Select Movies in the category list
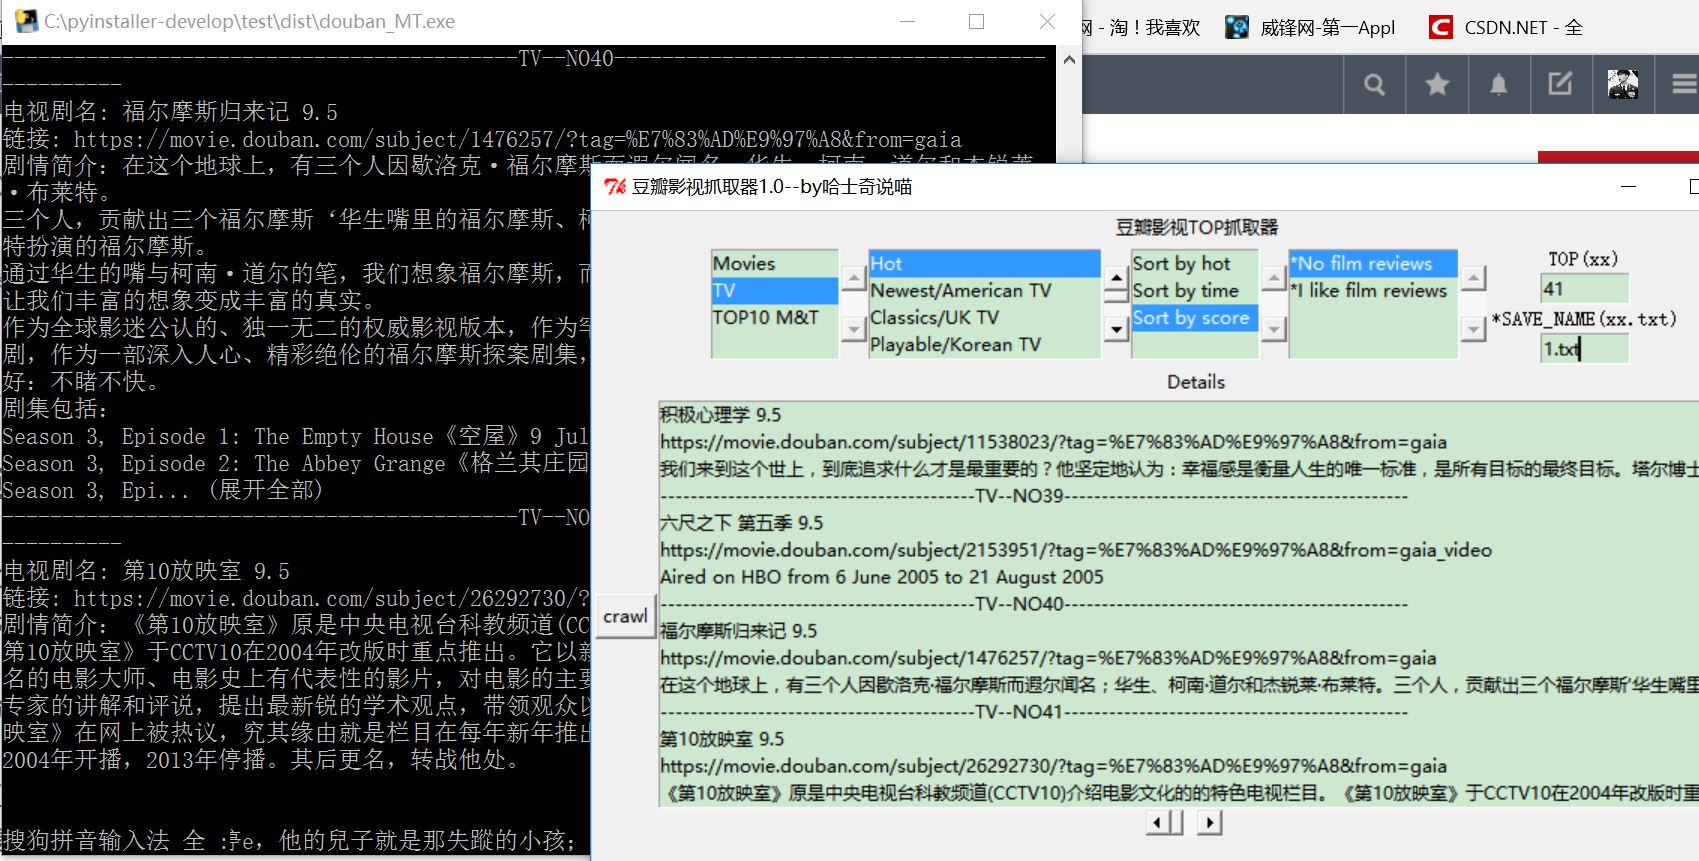The image size is (1699, 861). 774,263
